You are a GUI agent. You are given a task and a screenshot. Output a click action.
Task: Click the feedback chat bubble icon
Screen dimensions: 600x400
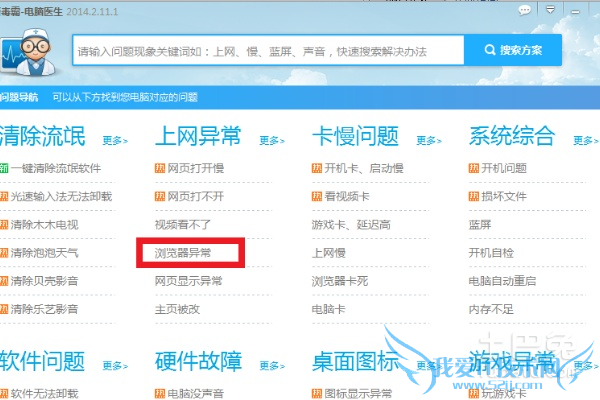pyautogui.click(x=524, y=10)
